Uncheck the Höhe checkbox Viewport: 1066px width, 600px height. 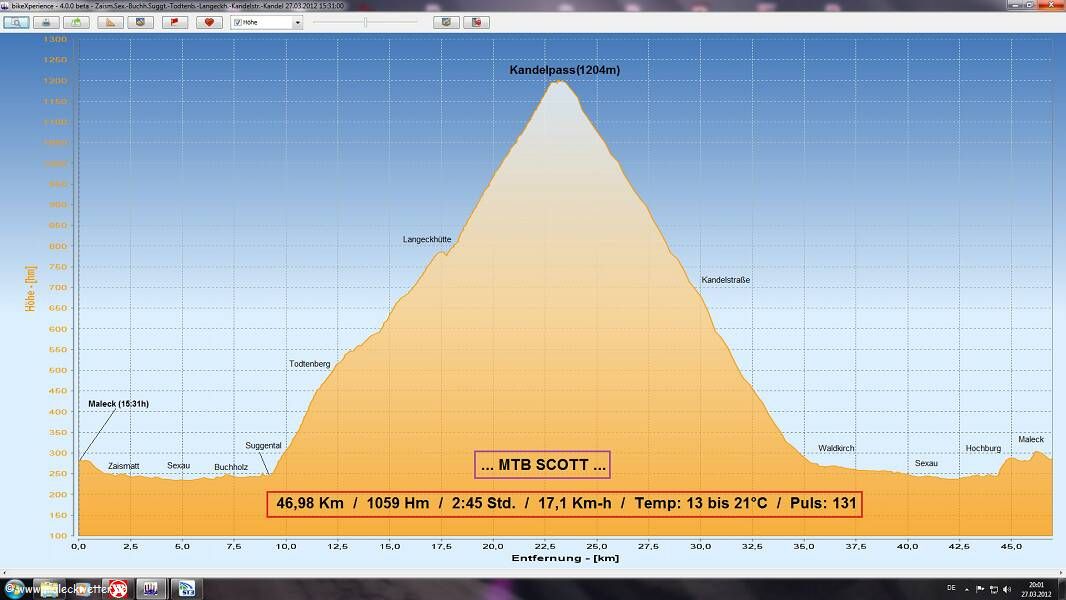click(x=237, y=22)
